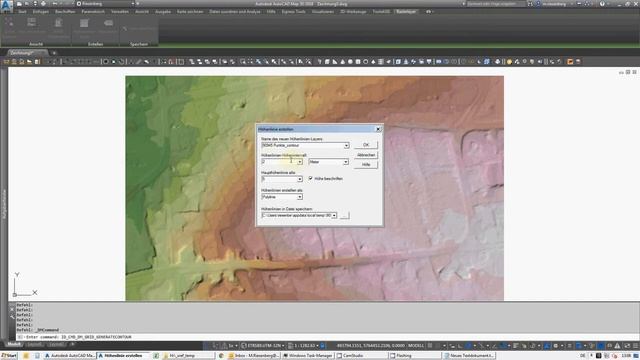Switch to the Layout1 tab

click(35, 345)
